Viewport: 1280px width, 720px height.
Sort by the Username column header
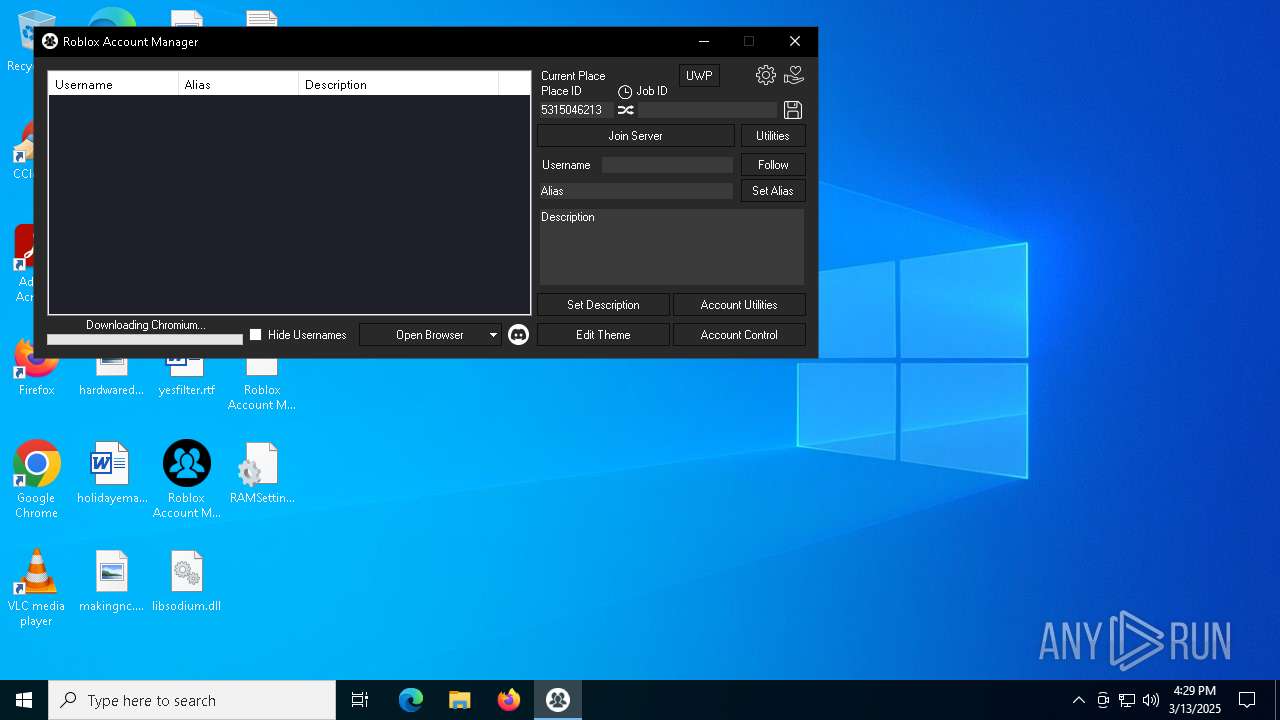coord(114,84)
